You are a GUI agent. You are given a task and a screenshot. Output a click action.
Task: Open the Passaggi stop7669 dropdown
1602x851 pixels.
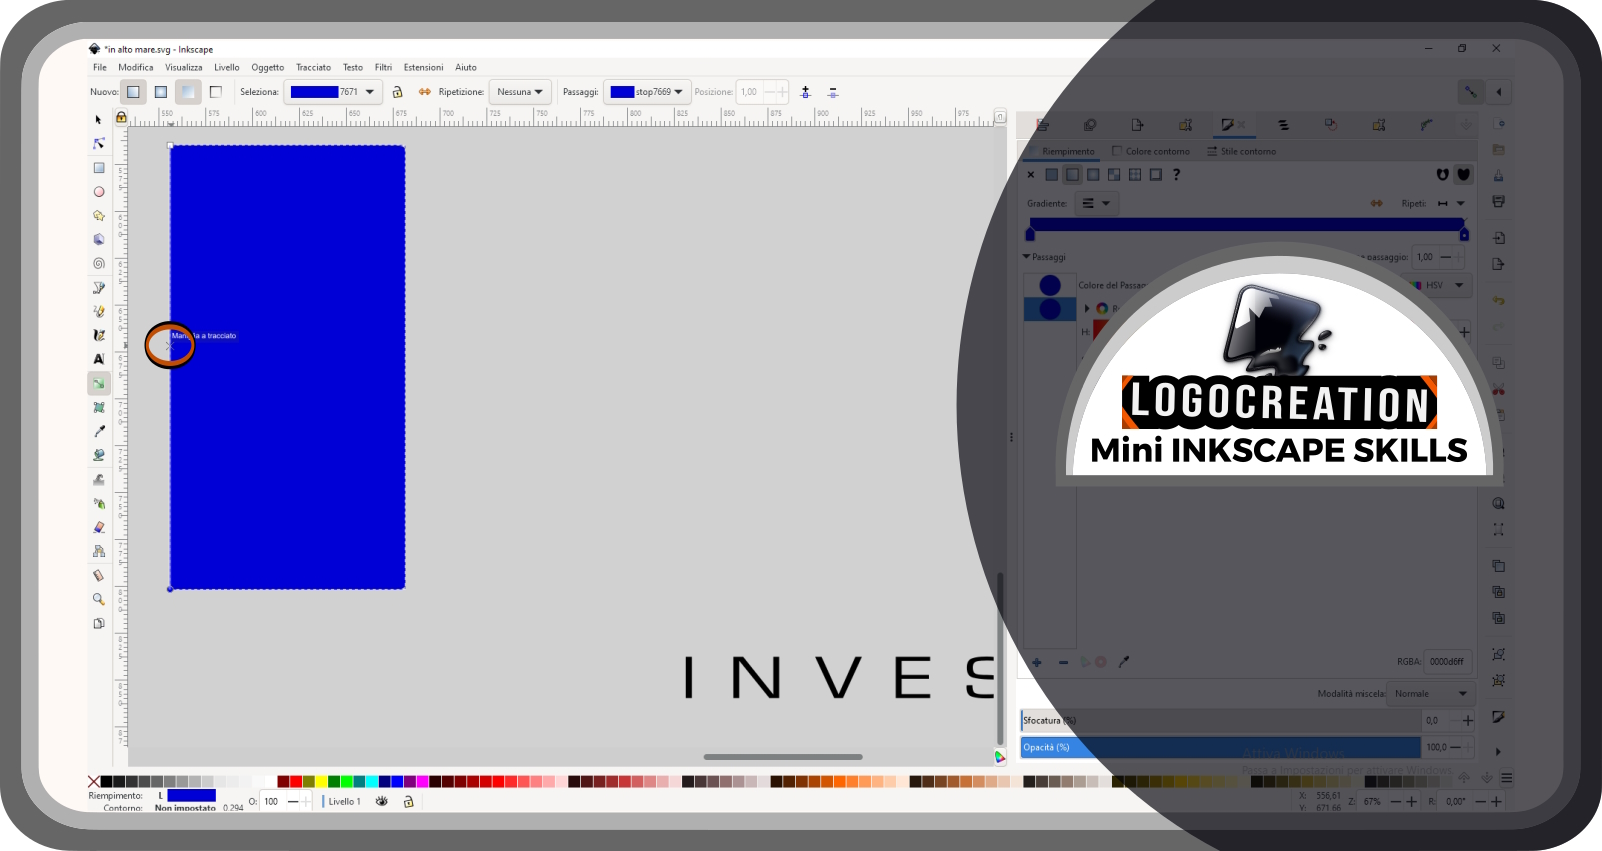click(648, 92)
